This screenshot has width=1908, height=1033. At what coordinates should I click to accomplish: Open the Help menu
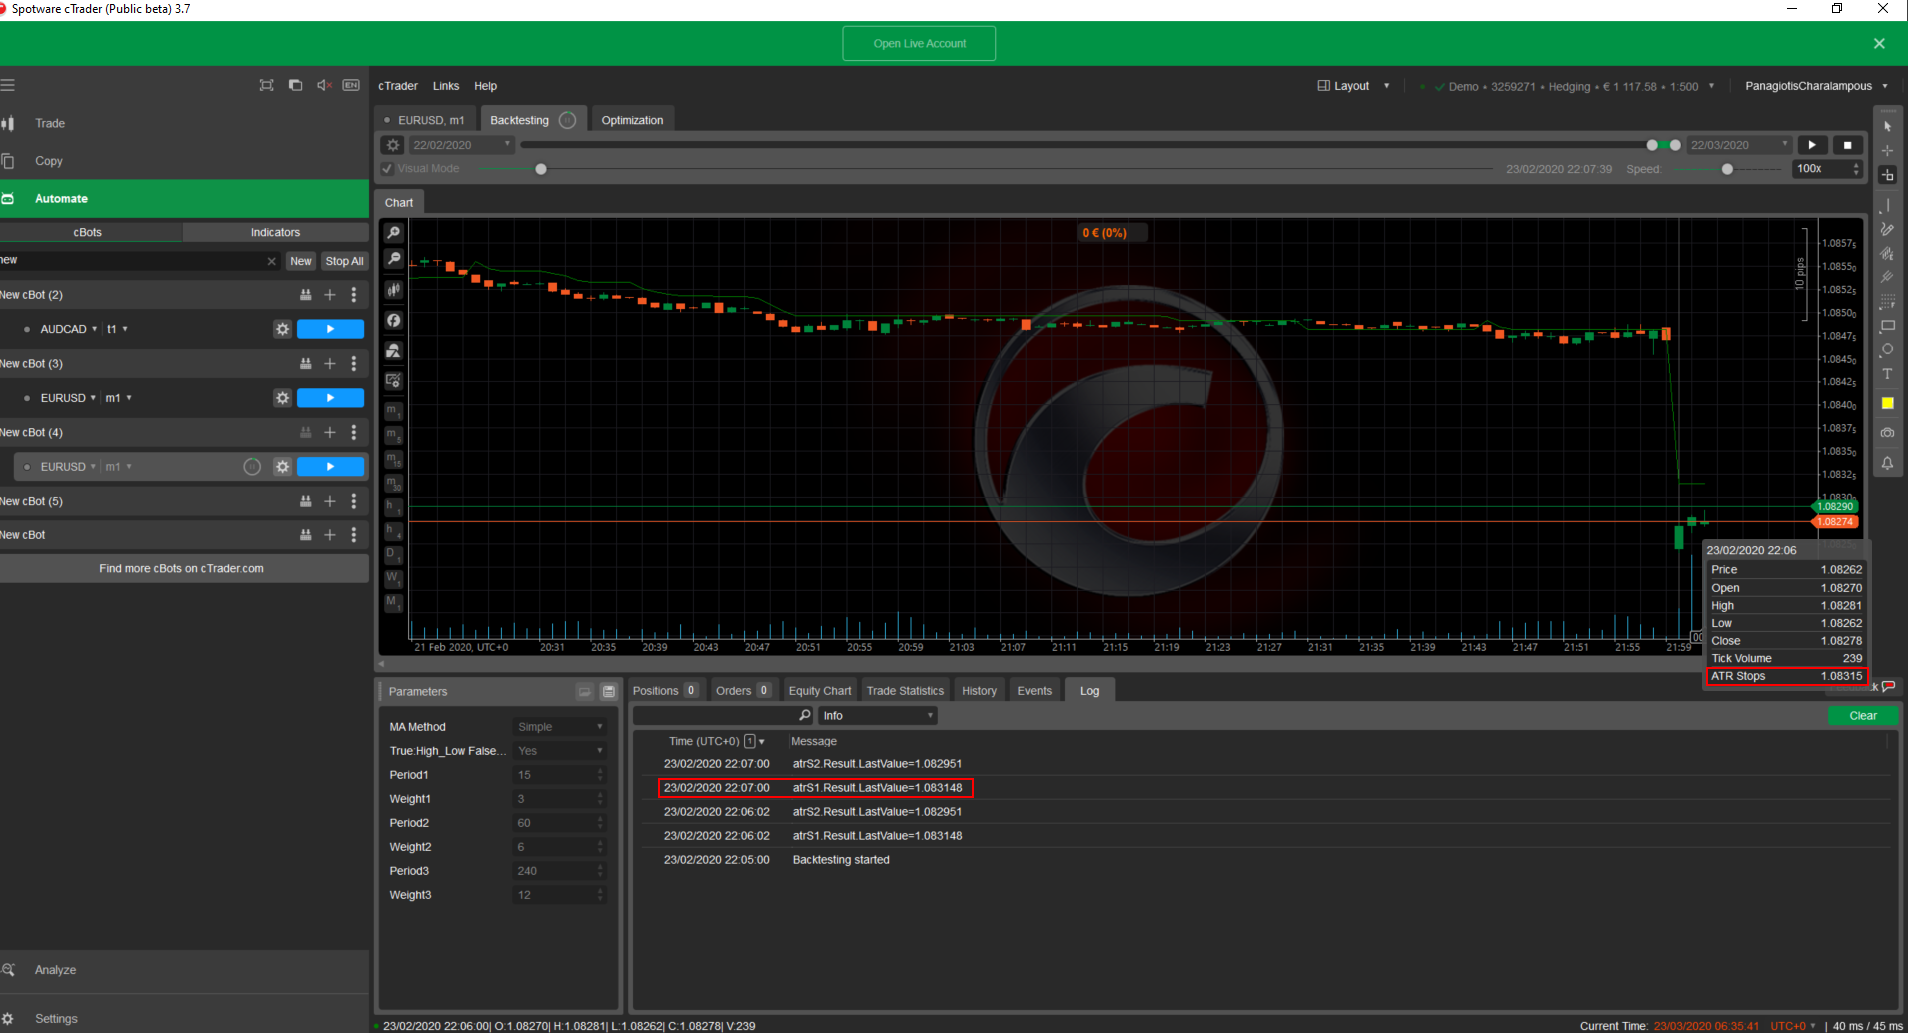[486, 86]
